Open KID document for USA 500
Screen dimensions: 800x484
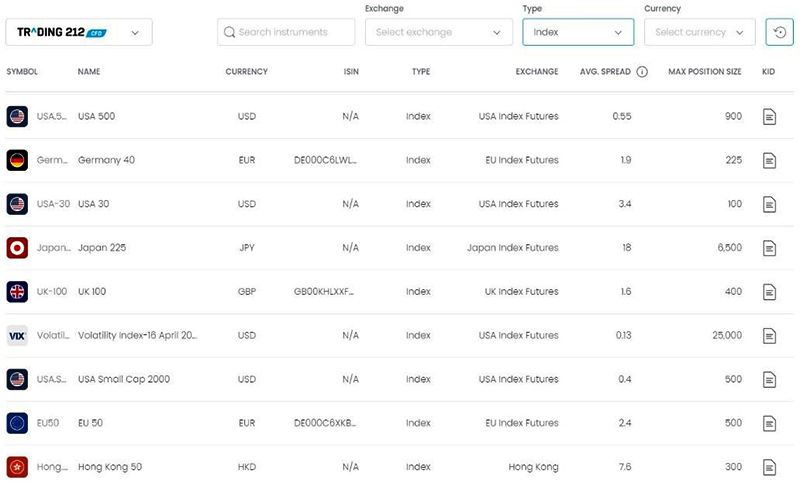[769, 117]
